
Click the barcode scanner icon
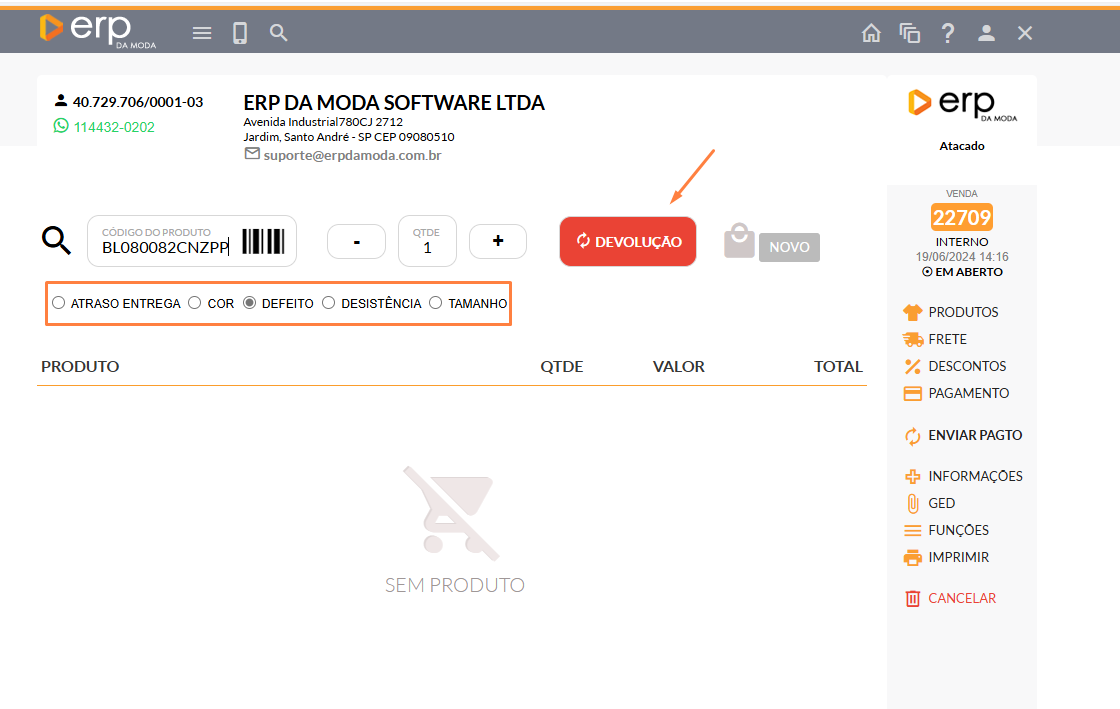point(263,241)
